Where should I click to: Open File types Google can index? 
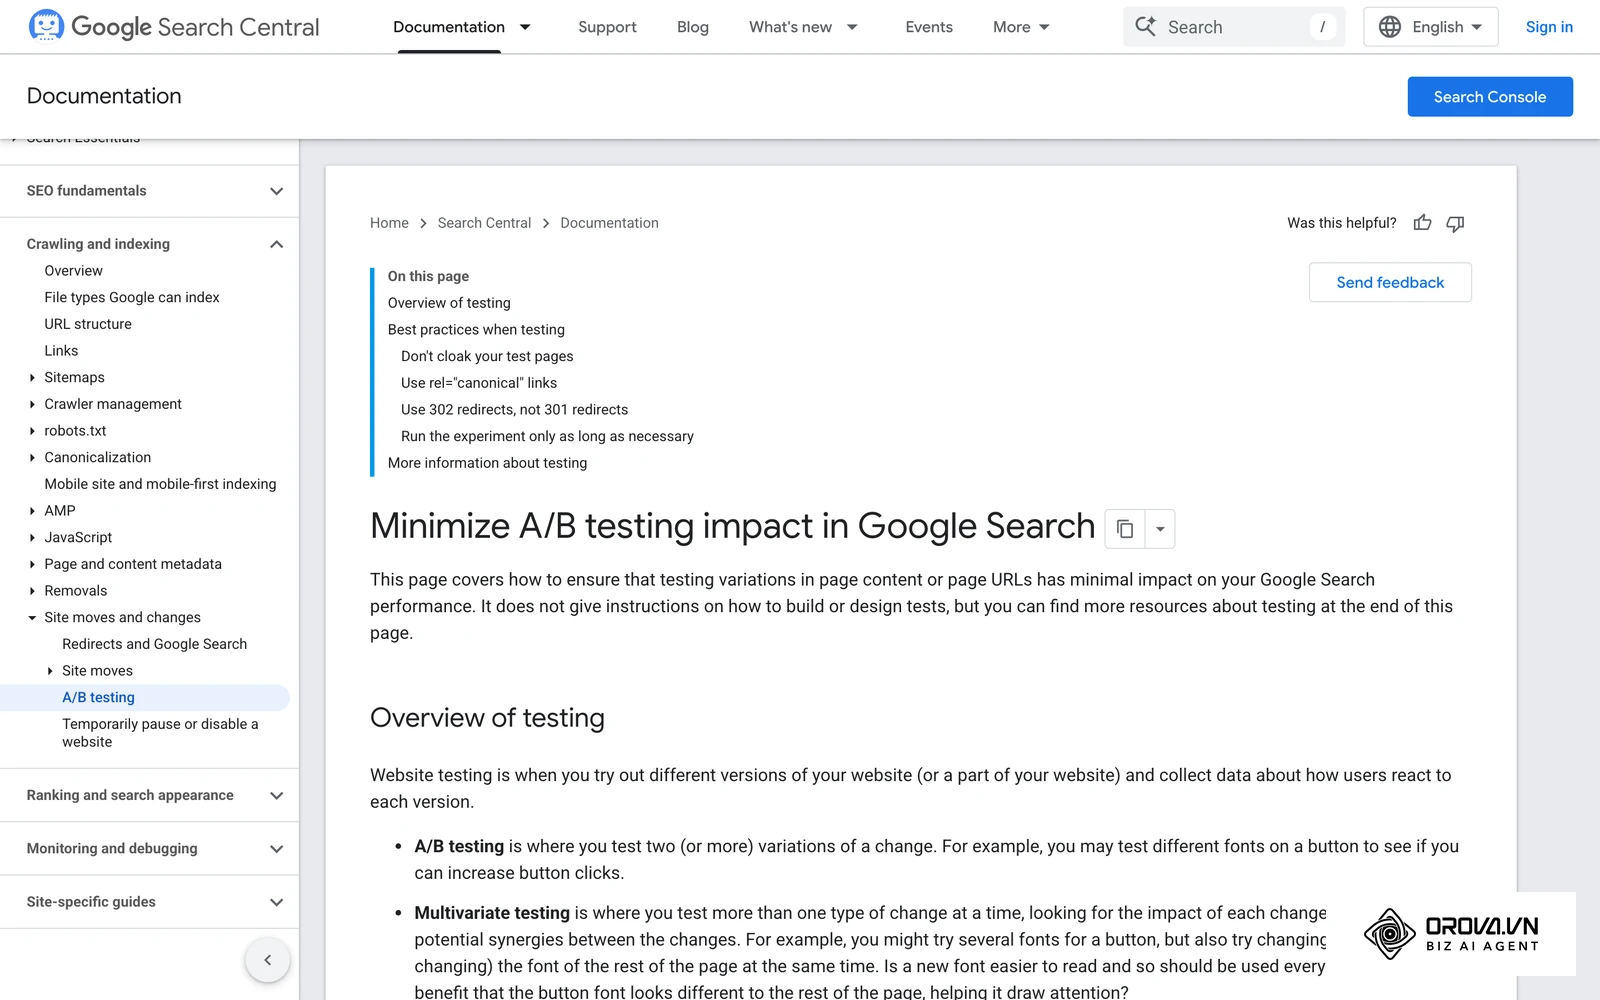point(132,297)
